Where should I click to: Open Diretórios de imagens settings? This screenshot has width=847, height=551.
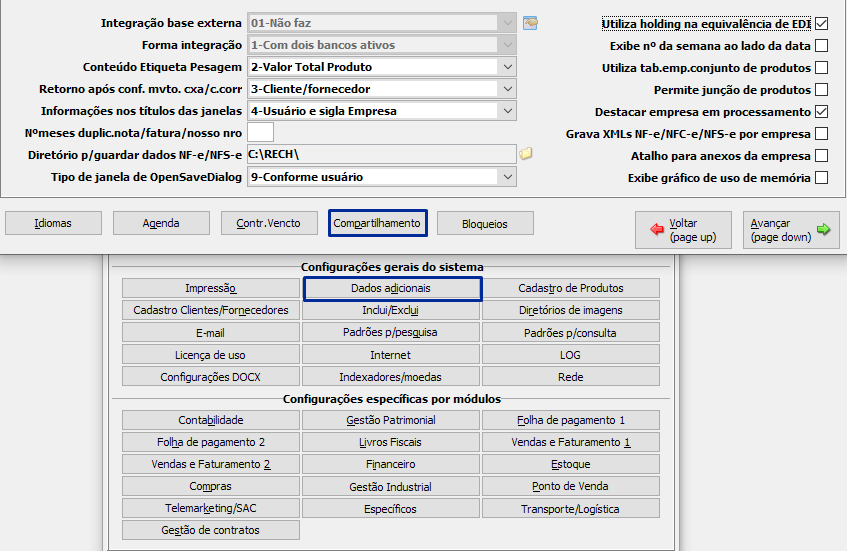(x=571, y=310)
